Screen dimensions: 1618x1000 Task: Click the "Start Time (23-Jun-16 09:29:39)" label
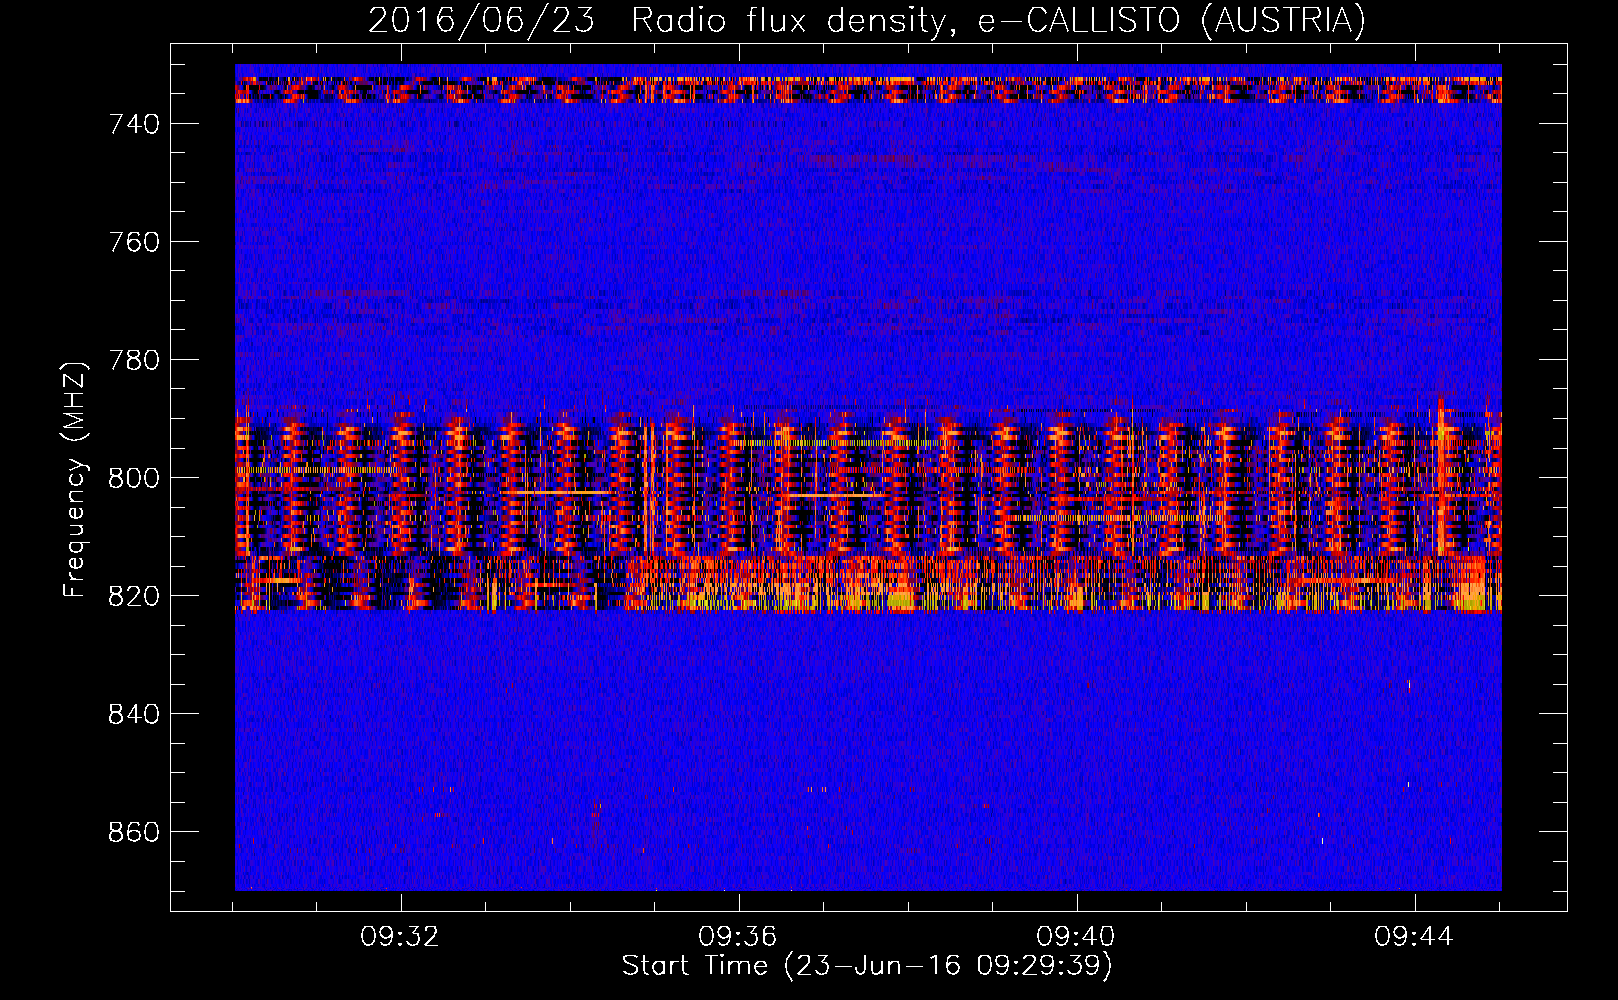coord(867,966)
